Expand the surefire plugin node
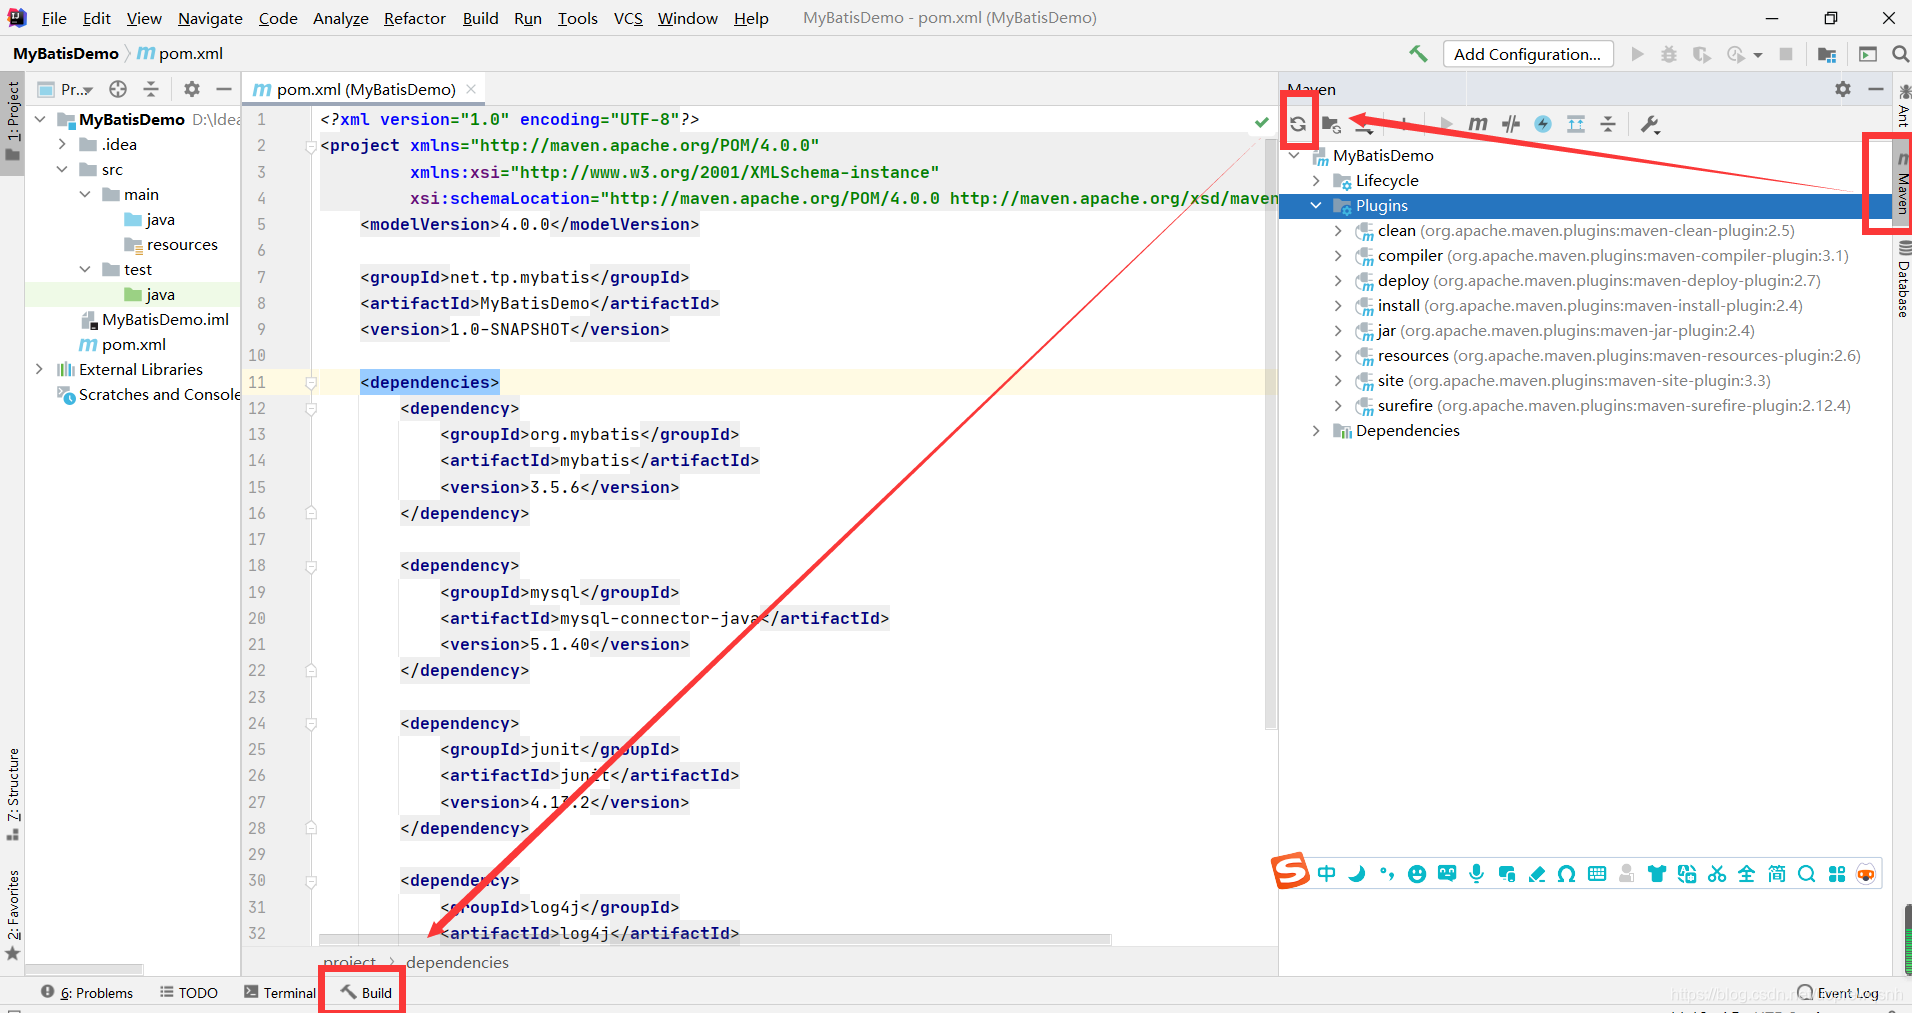The image size is (1912, 1013). click(1338, 406)
